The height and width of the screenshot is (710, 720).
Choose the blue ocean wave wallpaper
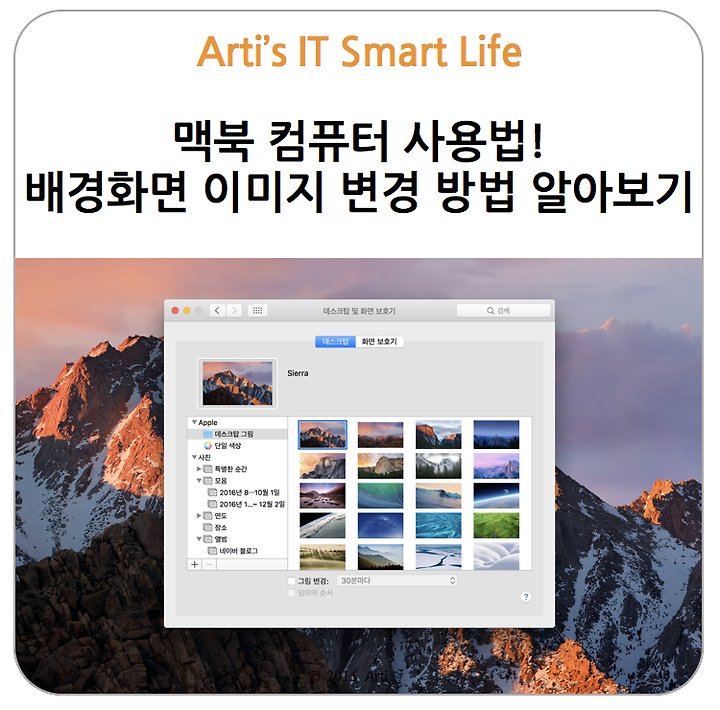(x=439, y=496)
